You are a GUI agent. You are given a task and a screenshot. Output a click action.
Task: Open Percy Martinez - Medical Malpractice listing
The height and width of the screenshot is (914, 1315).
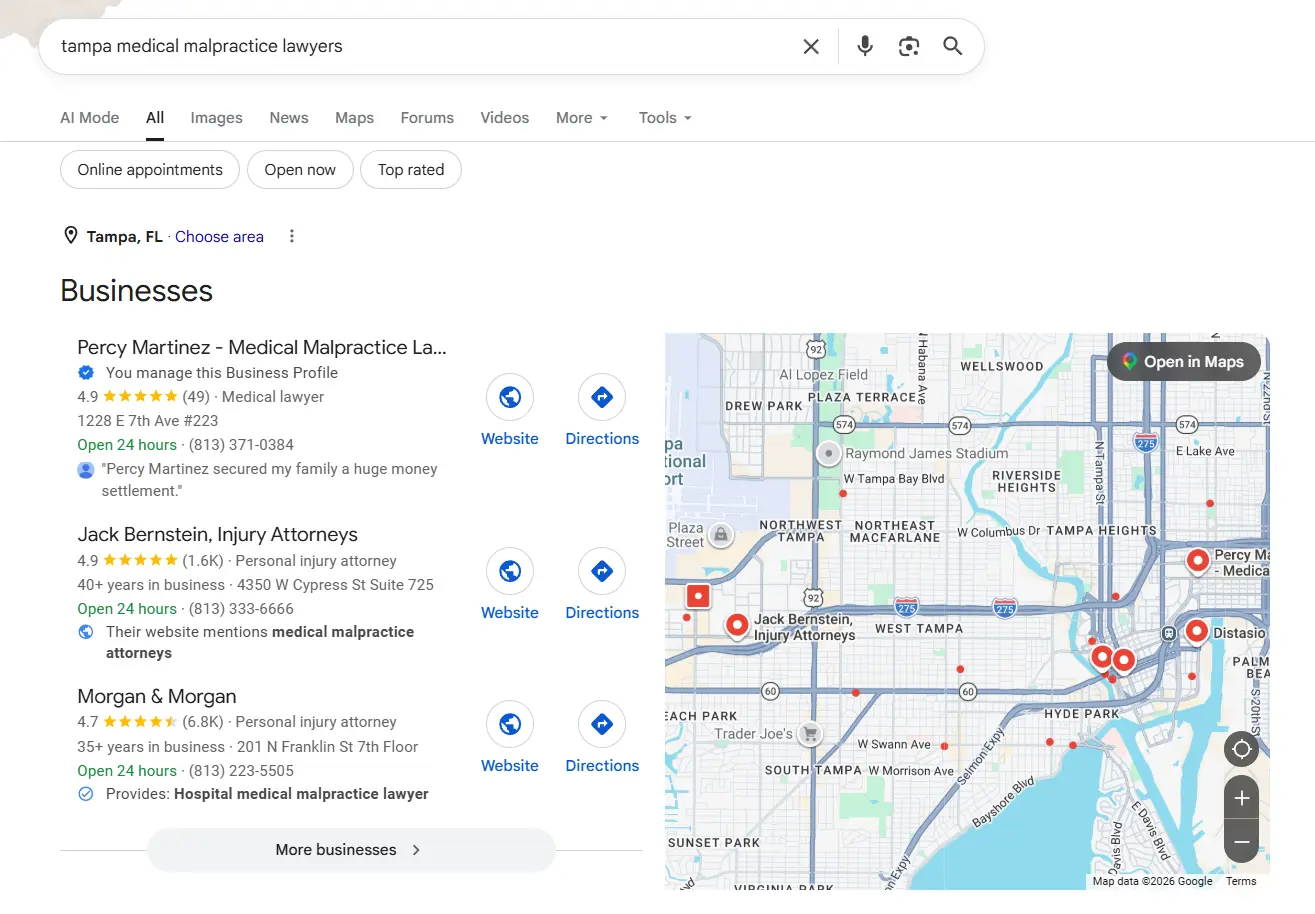point(262,348)
